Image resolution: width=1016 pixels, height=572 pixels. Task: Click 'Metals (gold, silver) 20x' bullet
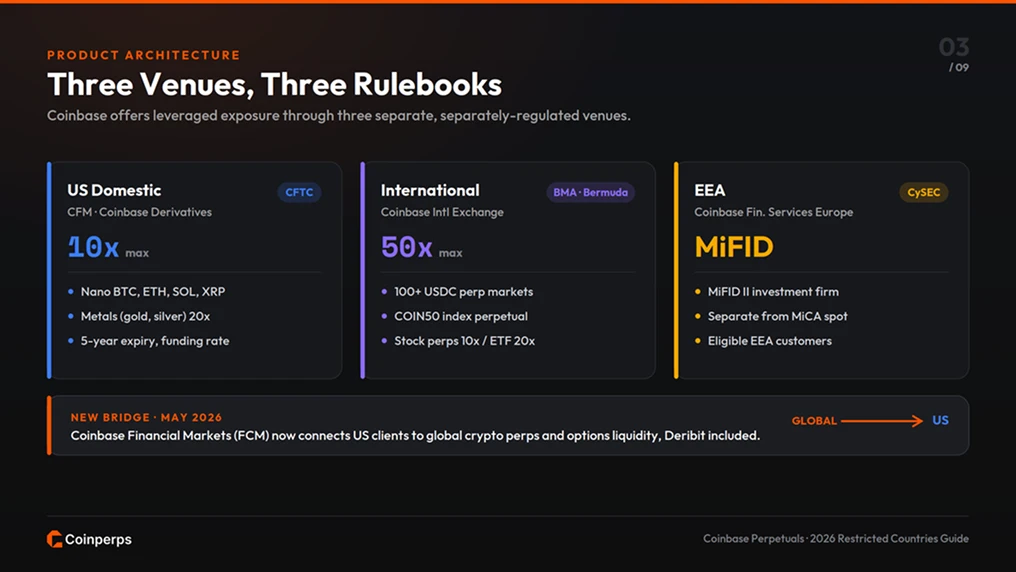pos(145,316)
